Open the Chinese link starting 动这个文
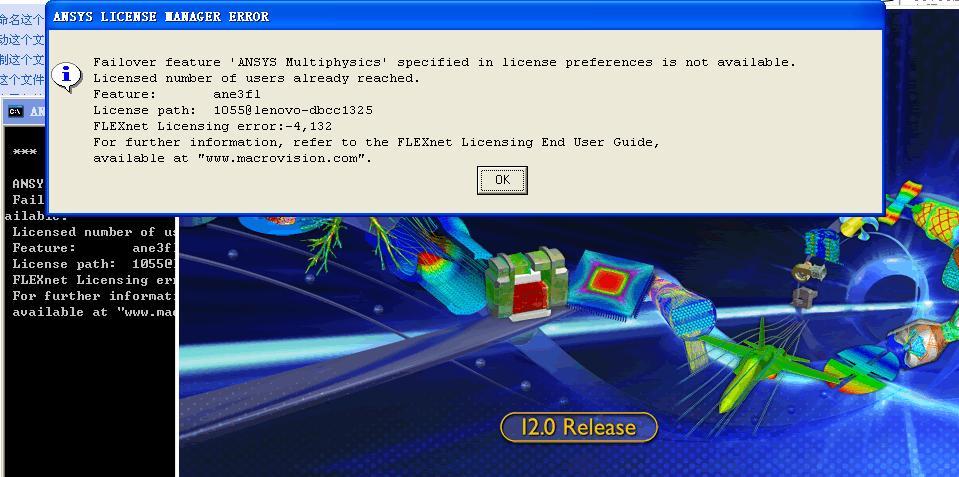959x477 pixels. tap(22, 40)
